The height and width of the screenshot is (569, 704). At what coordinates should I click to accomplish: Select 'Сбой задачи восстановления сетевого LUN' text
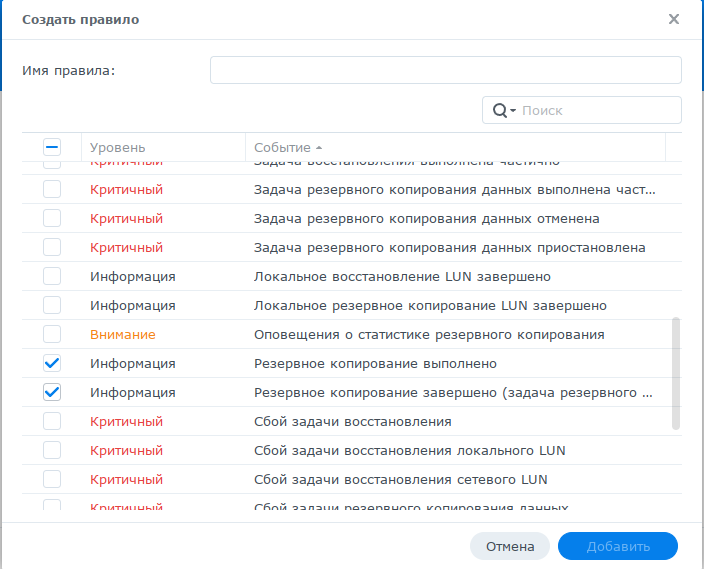[400, 480]
